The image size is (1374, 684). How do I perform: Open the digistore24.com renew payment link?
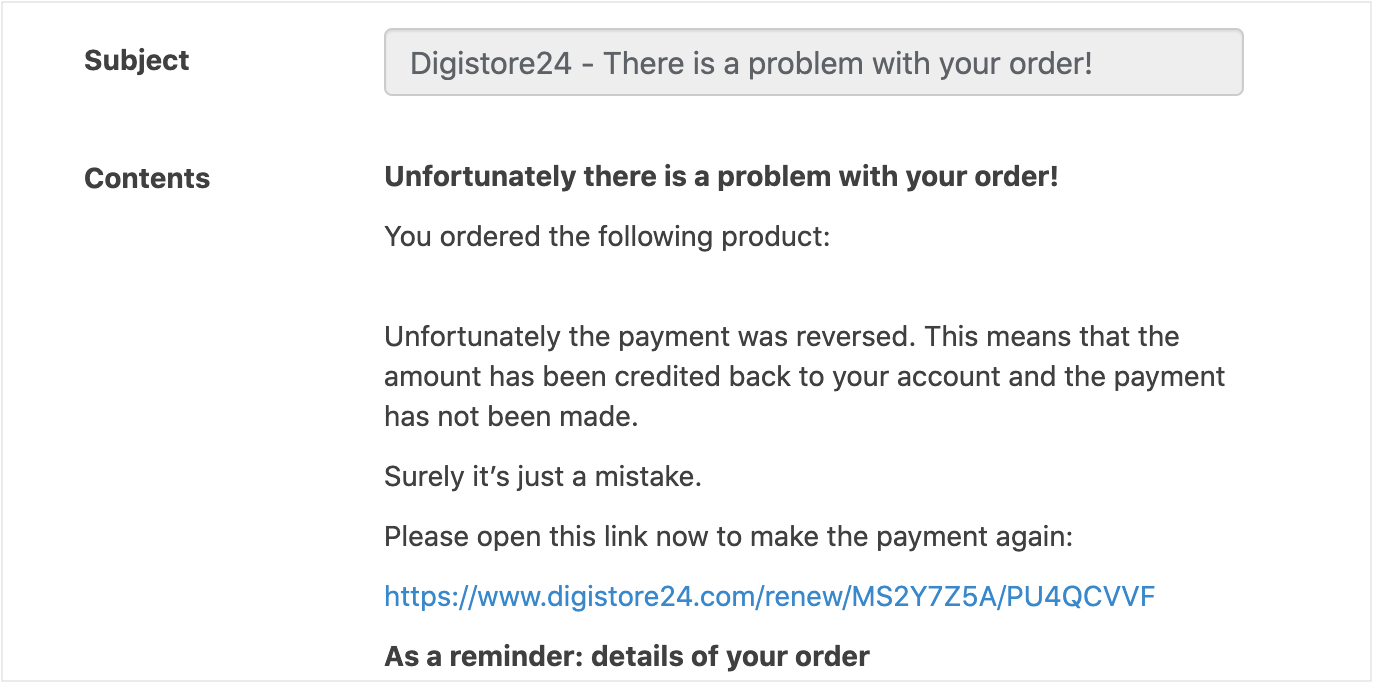pos(769,598)
